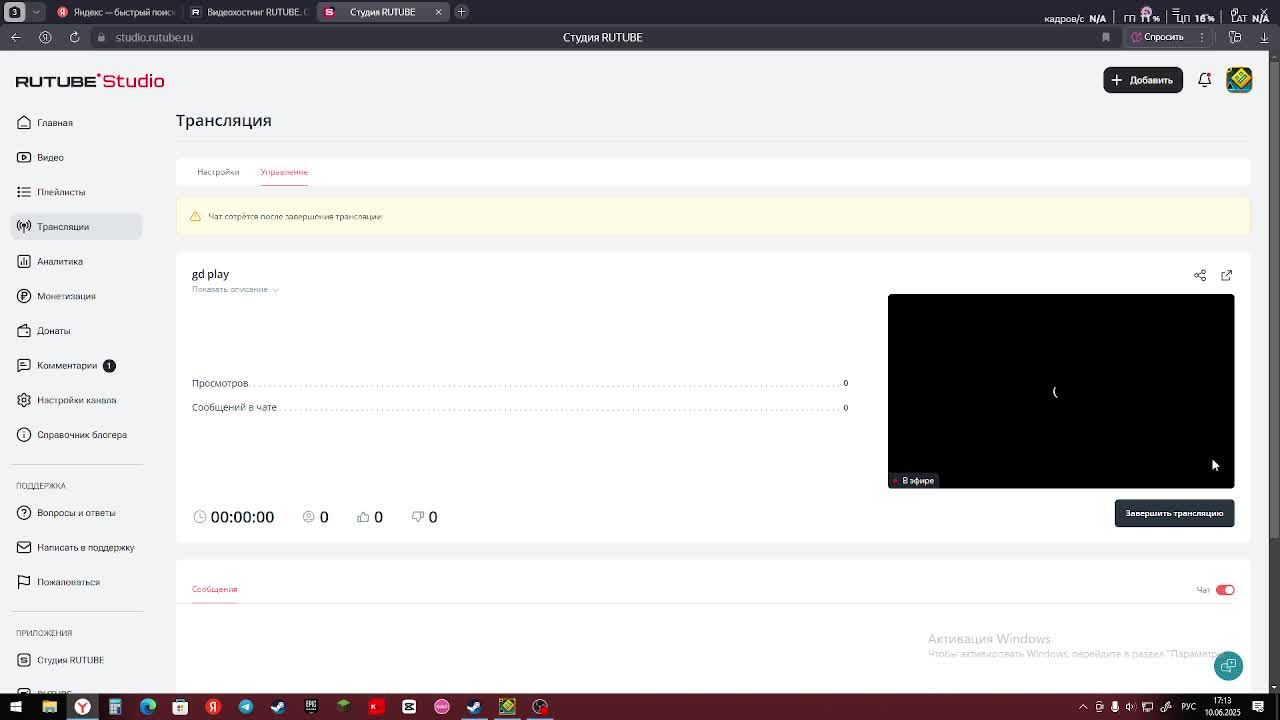Open the Сообщения tab

214,589
